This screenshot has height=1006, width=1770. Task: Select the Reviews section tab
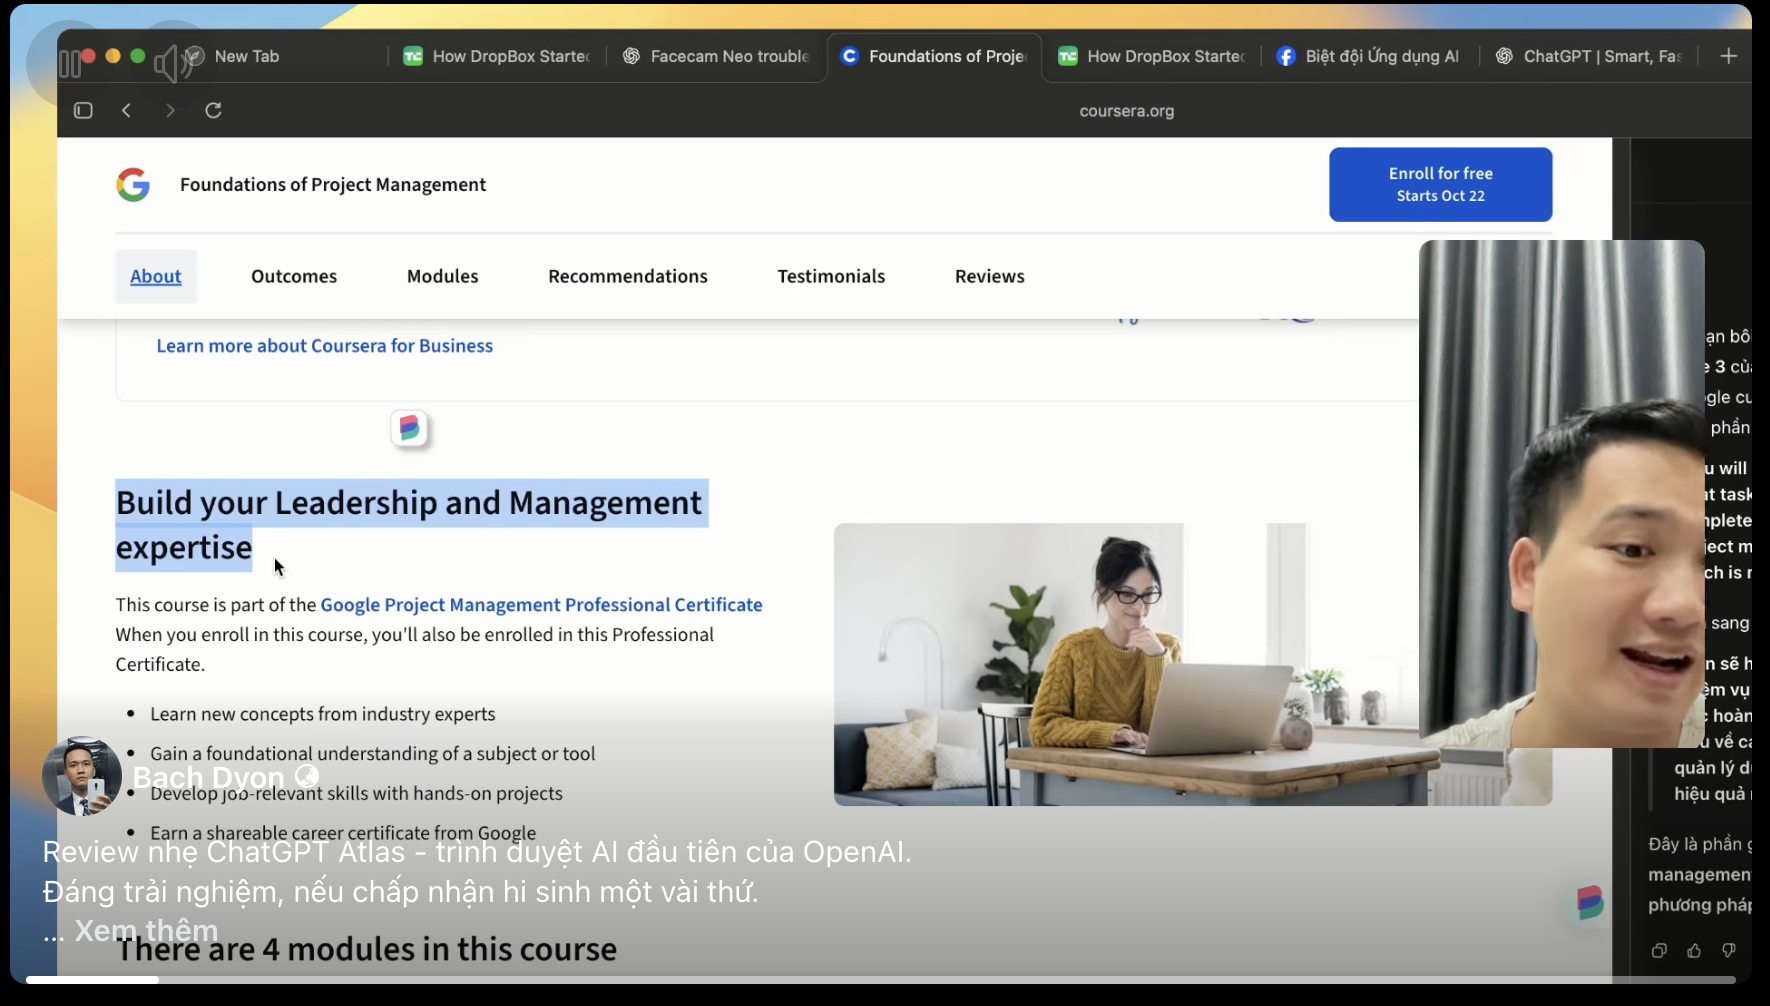[989, 277]
